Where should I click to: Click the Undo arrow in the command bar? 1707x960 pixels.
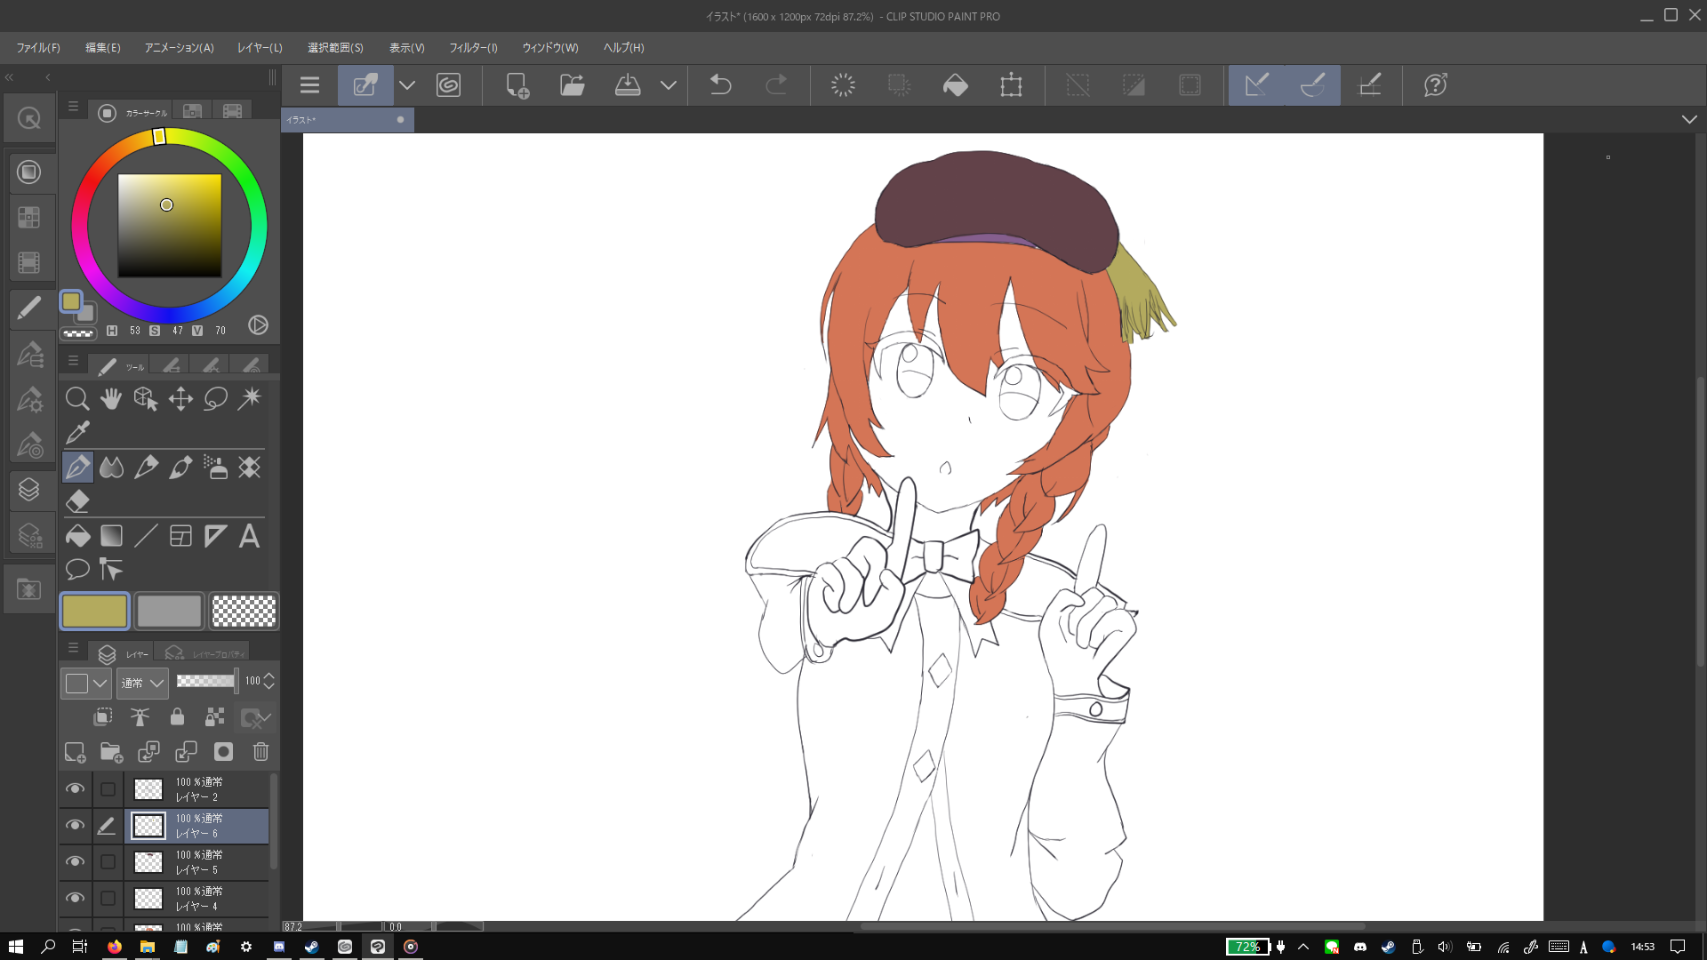(x=720, y=85)
